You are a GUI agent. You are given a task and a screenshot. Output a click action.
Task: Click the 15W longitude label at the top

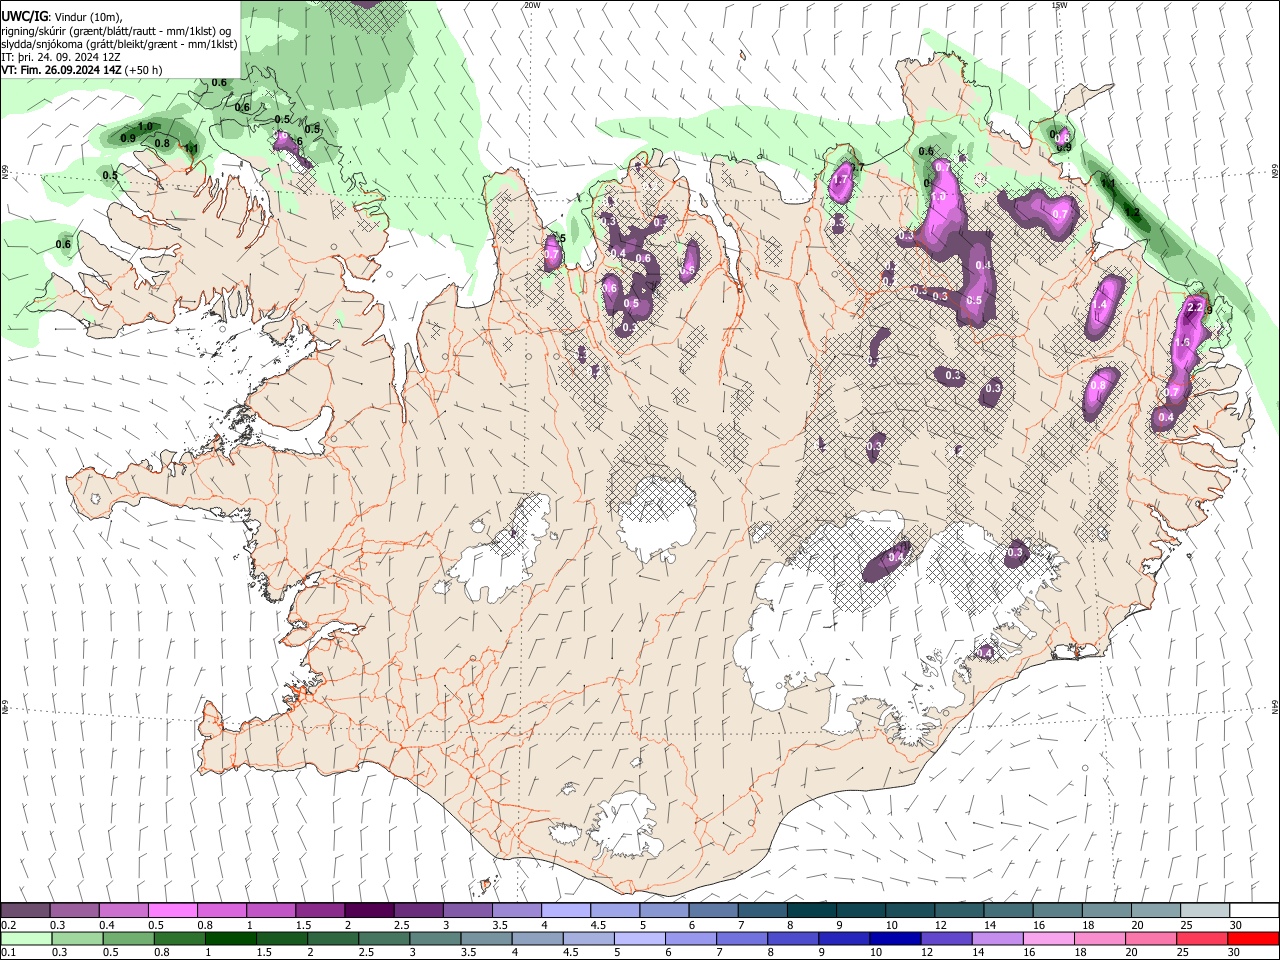point(1059,5)
